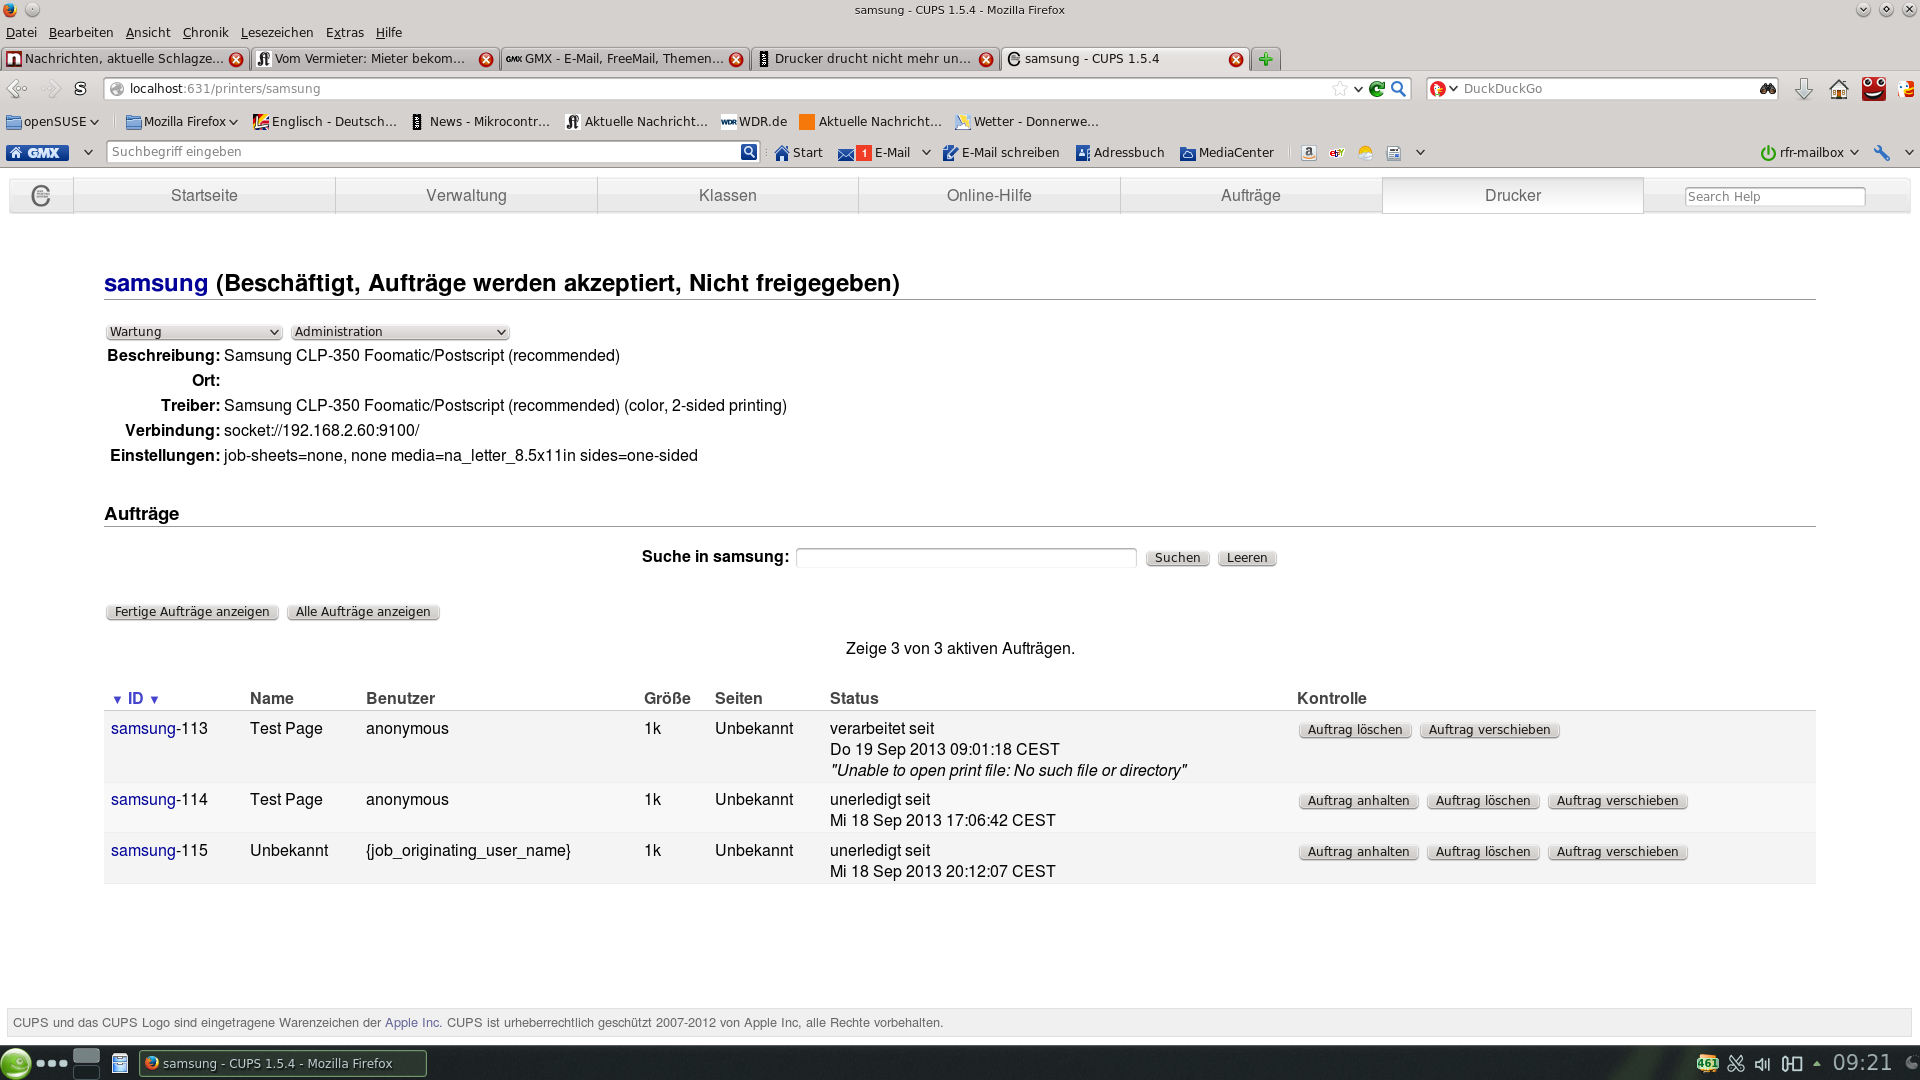Click the samsung printer title link
Viewport: 1920px width, 1080px height.
pyautogui.click(x=156, y=284)
